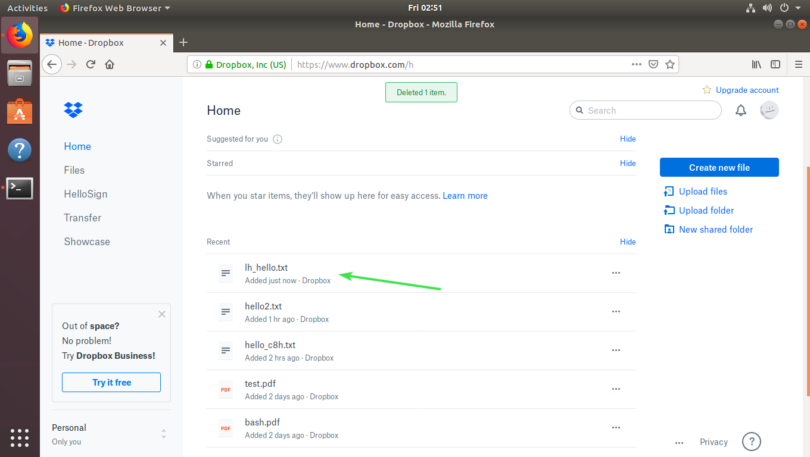
Task: Open lh_hello.txt file
Action: pyautogui.click(x=266, y=267)
